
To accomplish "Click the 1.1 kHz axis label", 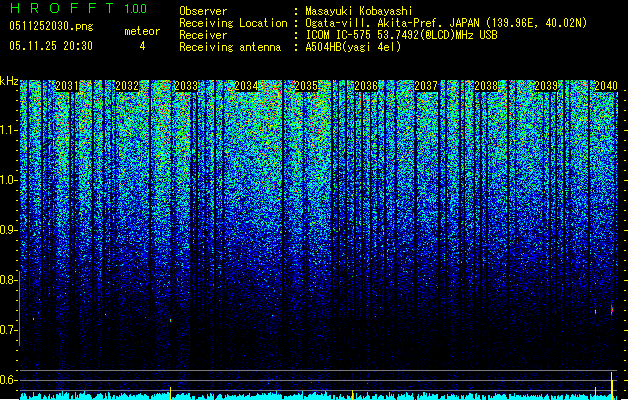I will pyautogui.click(x=8, y=130).
